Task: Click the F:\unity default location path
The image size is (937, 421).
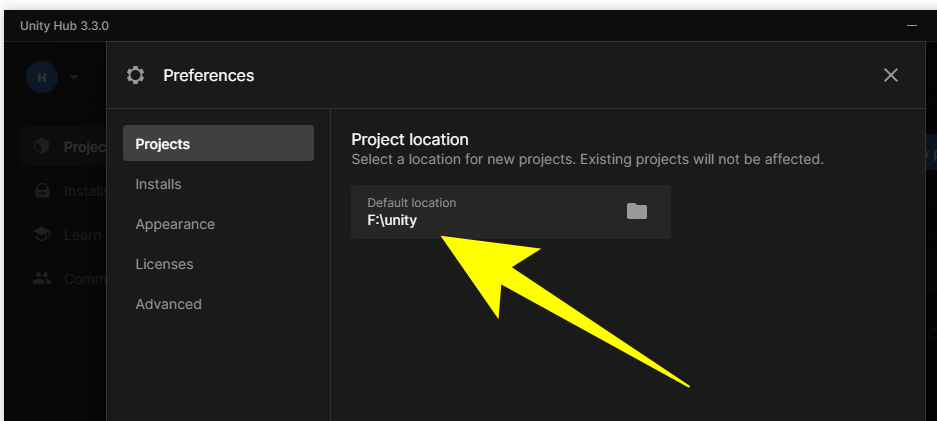Action: (392, 220)
